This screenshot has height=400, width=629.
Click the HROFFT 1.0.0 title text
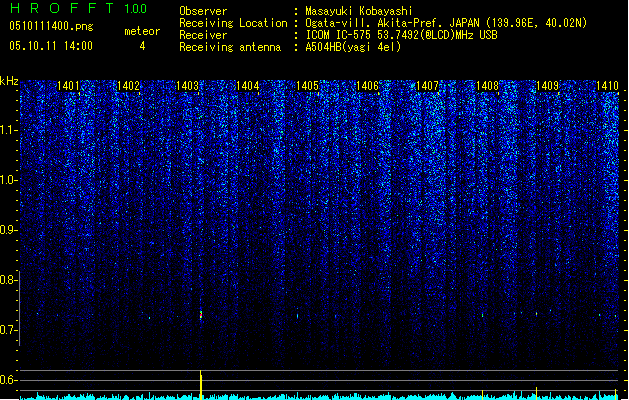pyautogui.click(x=79, y=8)
